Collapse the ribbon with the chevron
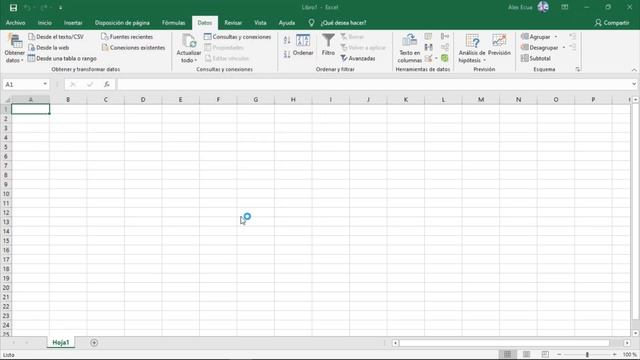Viewport: 640px width, 360px height. [634, 70]
